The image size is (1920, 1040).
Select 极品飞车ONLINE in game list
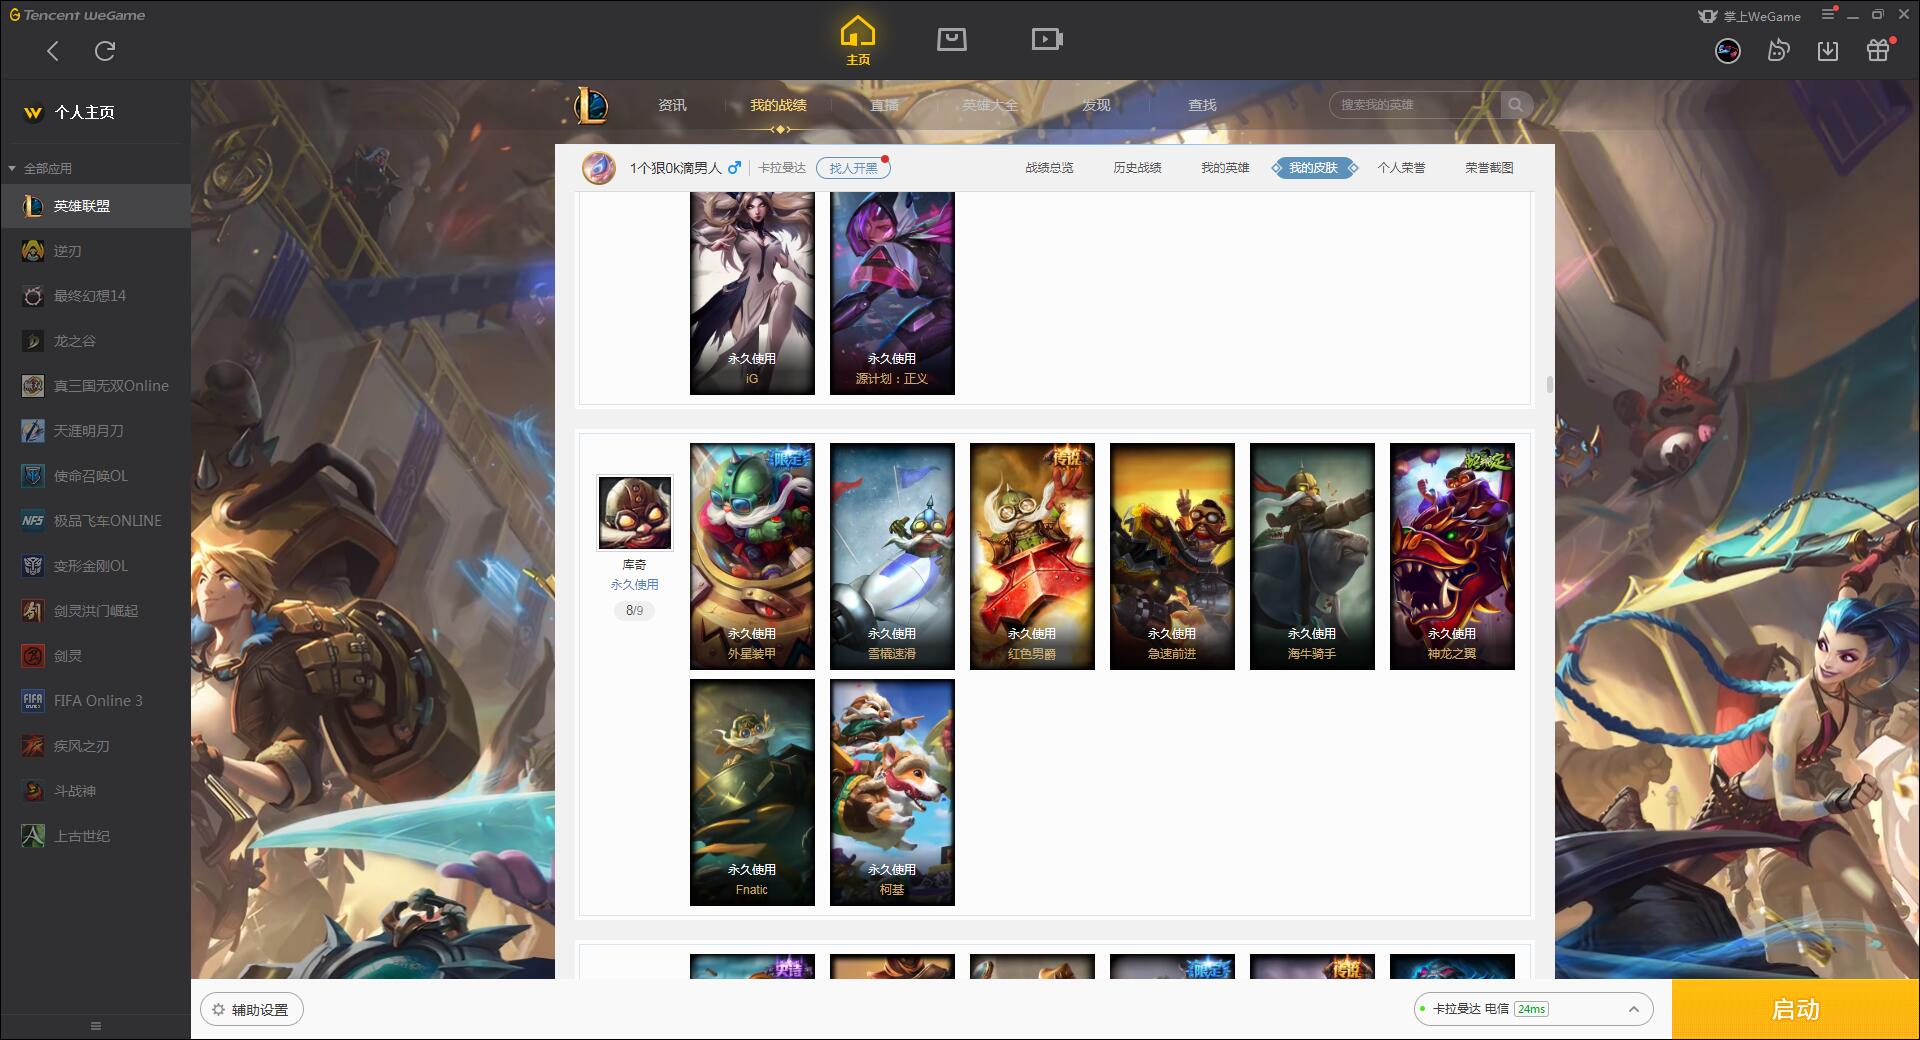click(x=95, y=521)
